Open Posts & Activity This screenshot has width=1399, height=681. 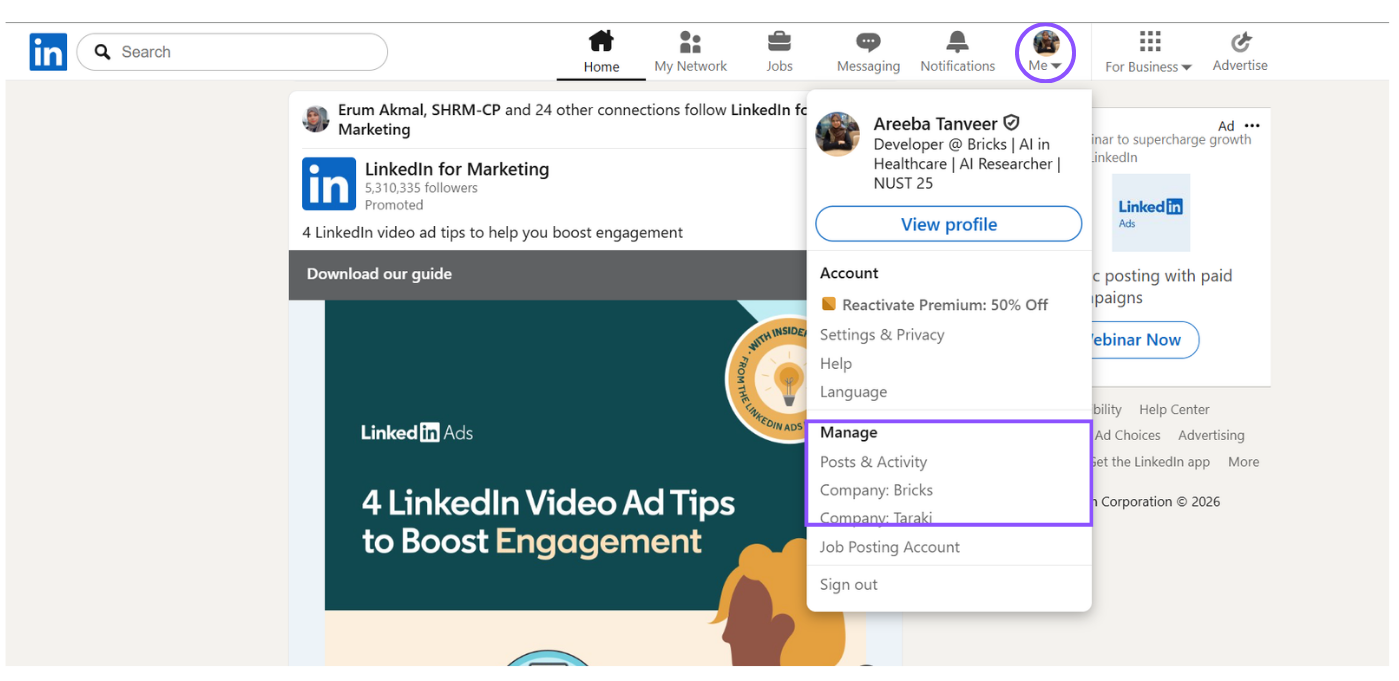point(873,462)
